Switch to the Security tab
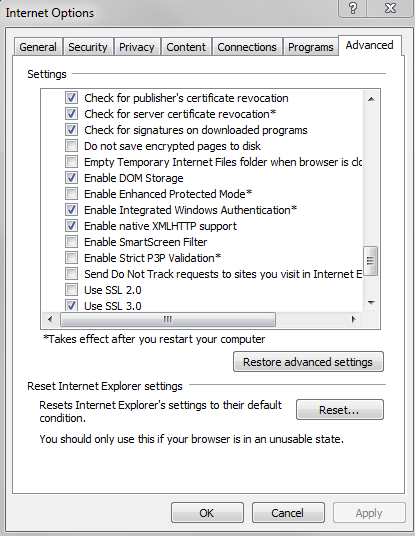The height and width of the screenshot is (536, 415). tap(88, 47)
